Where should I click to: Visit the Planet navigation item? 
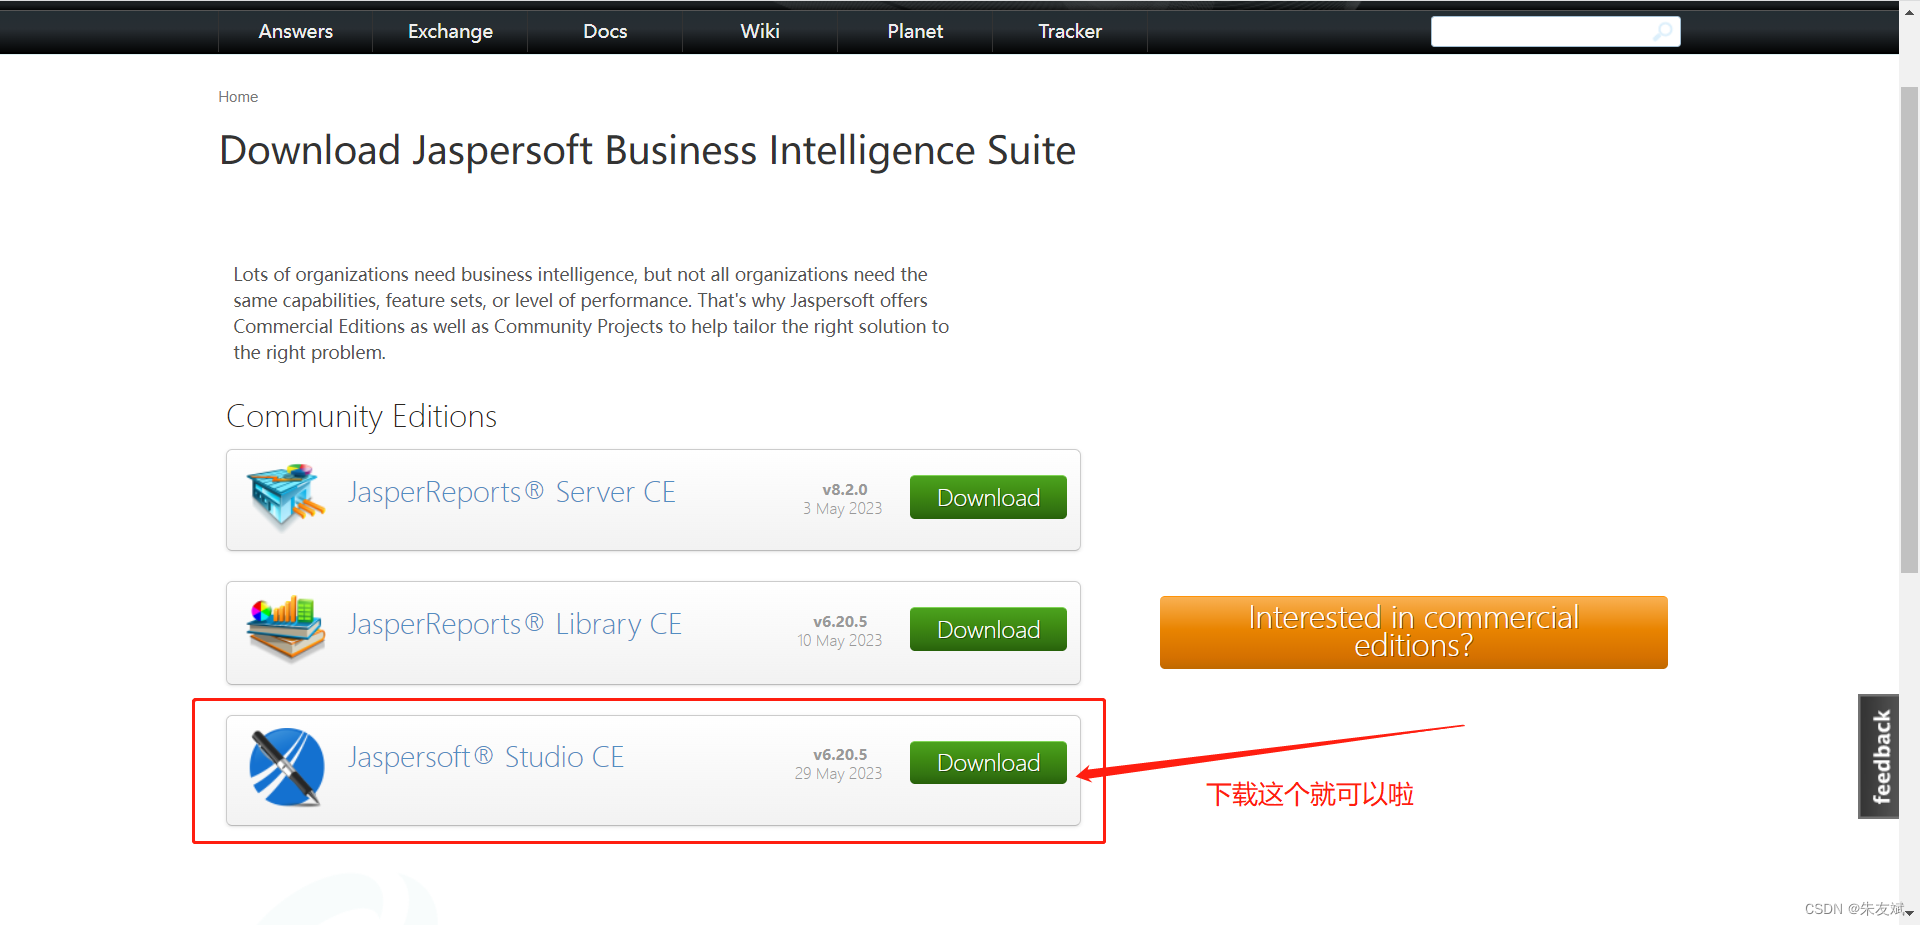915,31
